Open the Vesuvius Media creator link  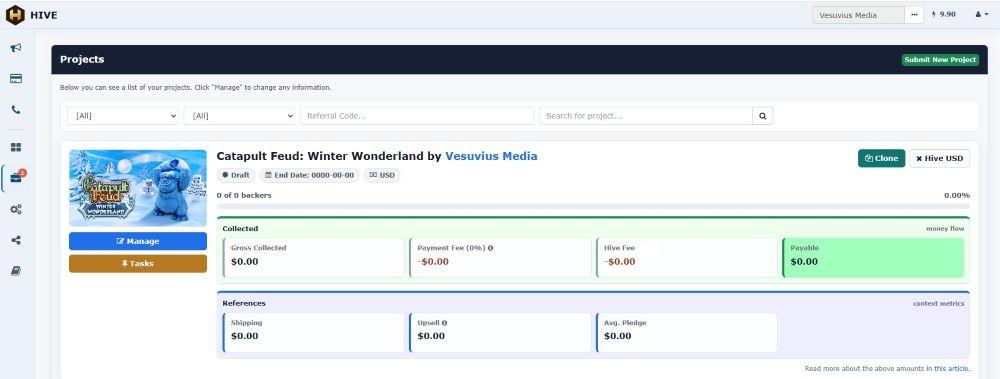491,156
